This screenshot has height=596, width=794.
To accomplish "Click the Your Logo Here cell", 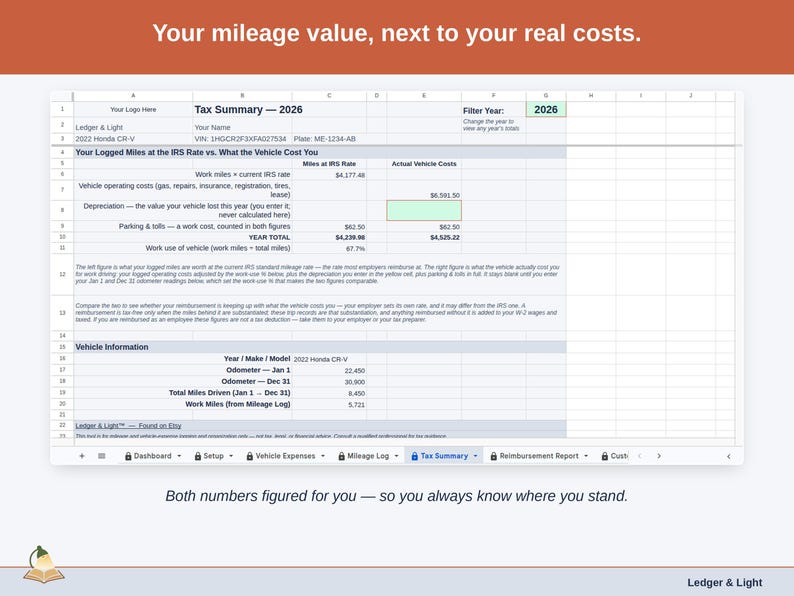I will click(133, 109).
